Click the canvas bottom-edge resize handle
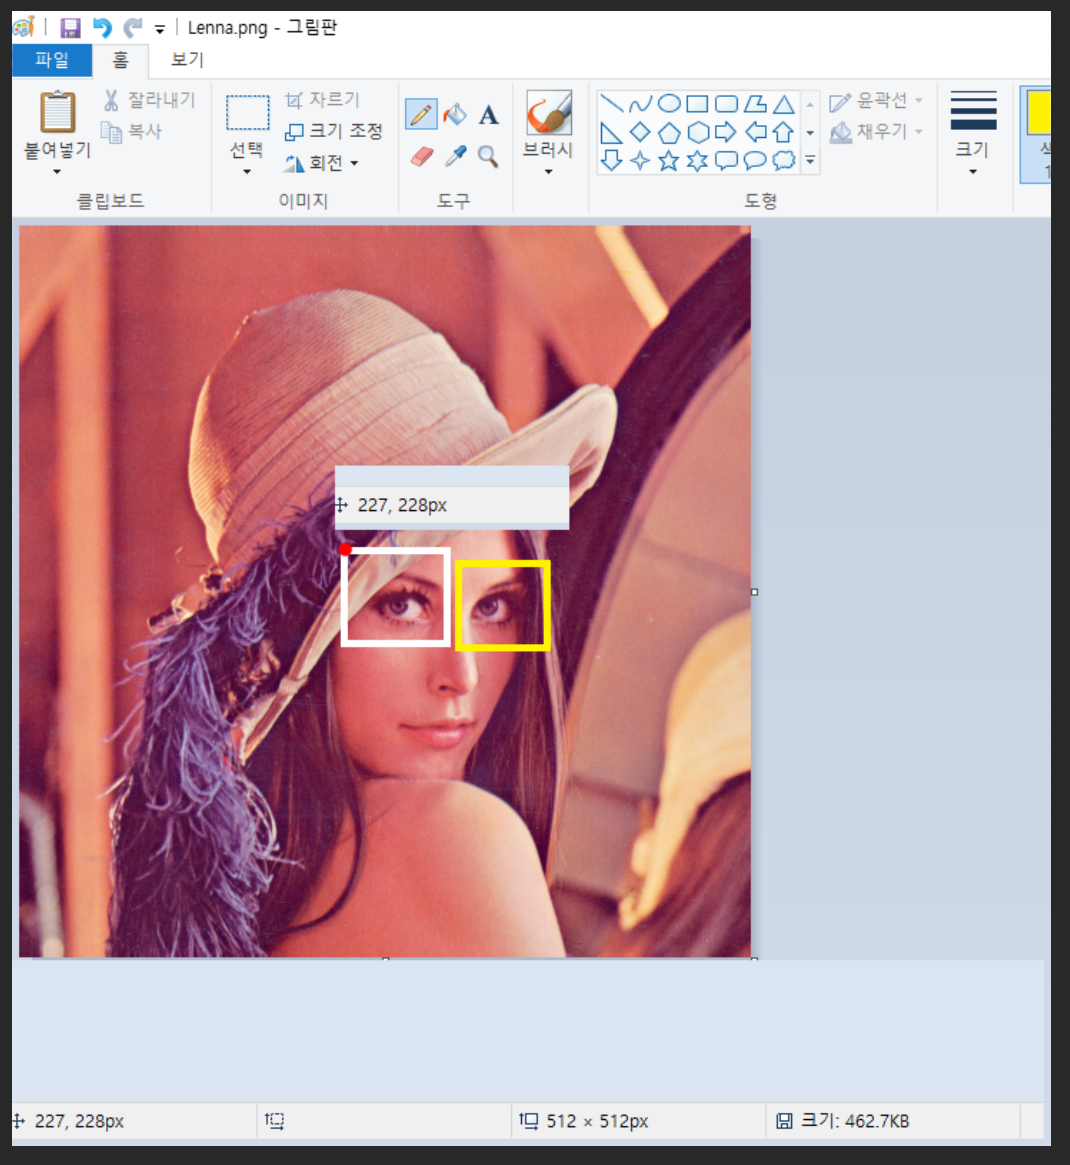This screenshot has width=1070, height=1165. [386, 959]
